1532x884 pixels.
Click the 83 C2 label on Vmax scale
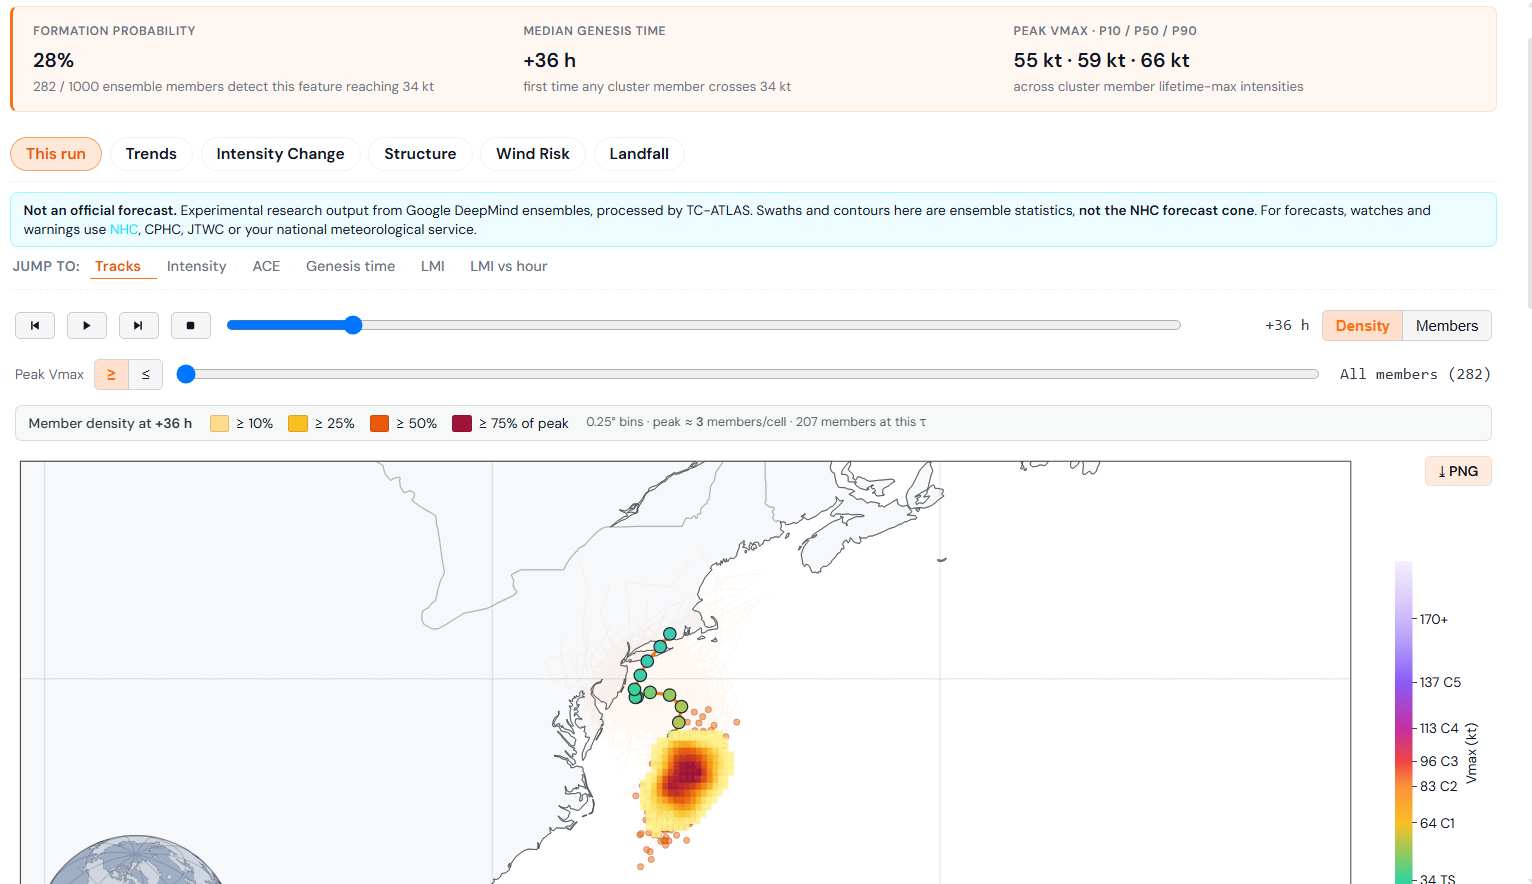(1439, 786)
